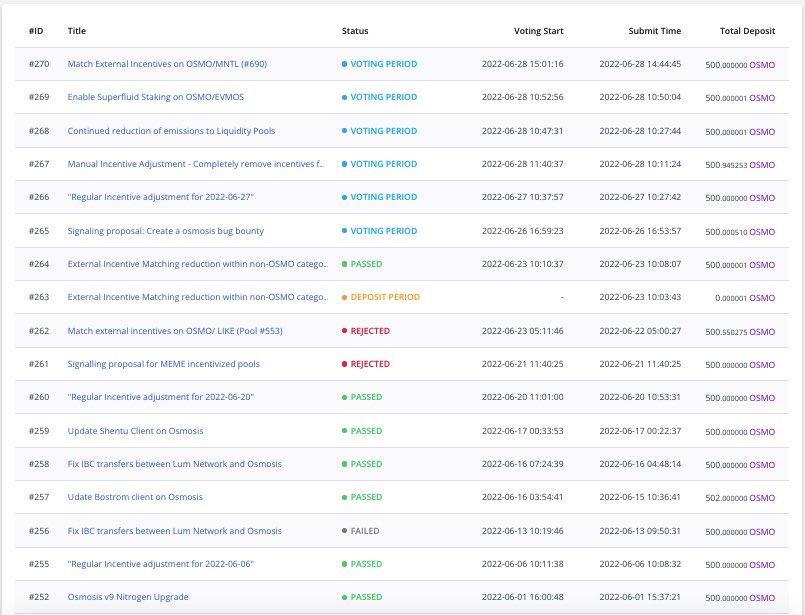Click ID cell #270
This screenshot has height=615, width=805.
tap(39, 64)
